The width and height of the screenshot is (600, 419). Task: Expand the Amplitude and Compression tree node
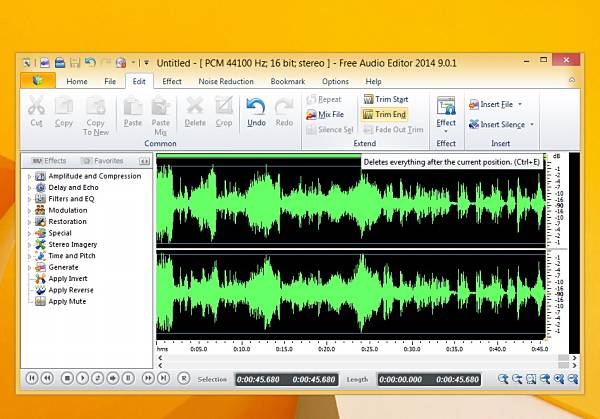click(x=29, y=177)
